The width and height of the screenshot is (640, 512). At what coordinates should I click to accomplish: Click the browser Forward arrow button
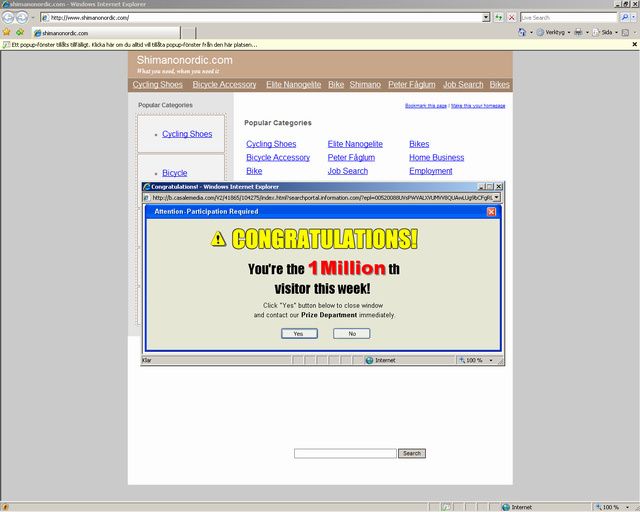[x=22, y=18]
